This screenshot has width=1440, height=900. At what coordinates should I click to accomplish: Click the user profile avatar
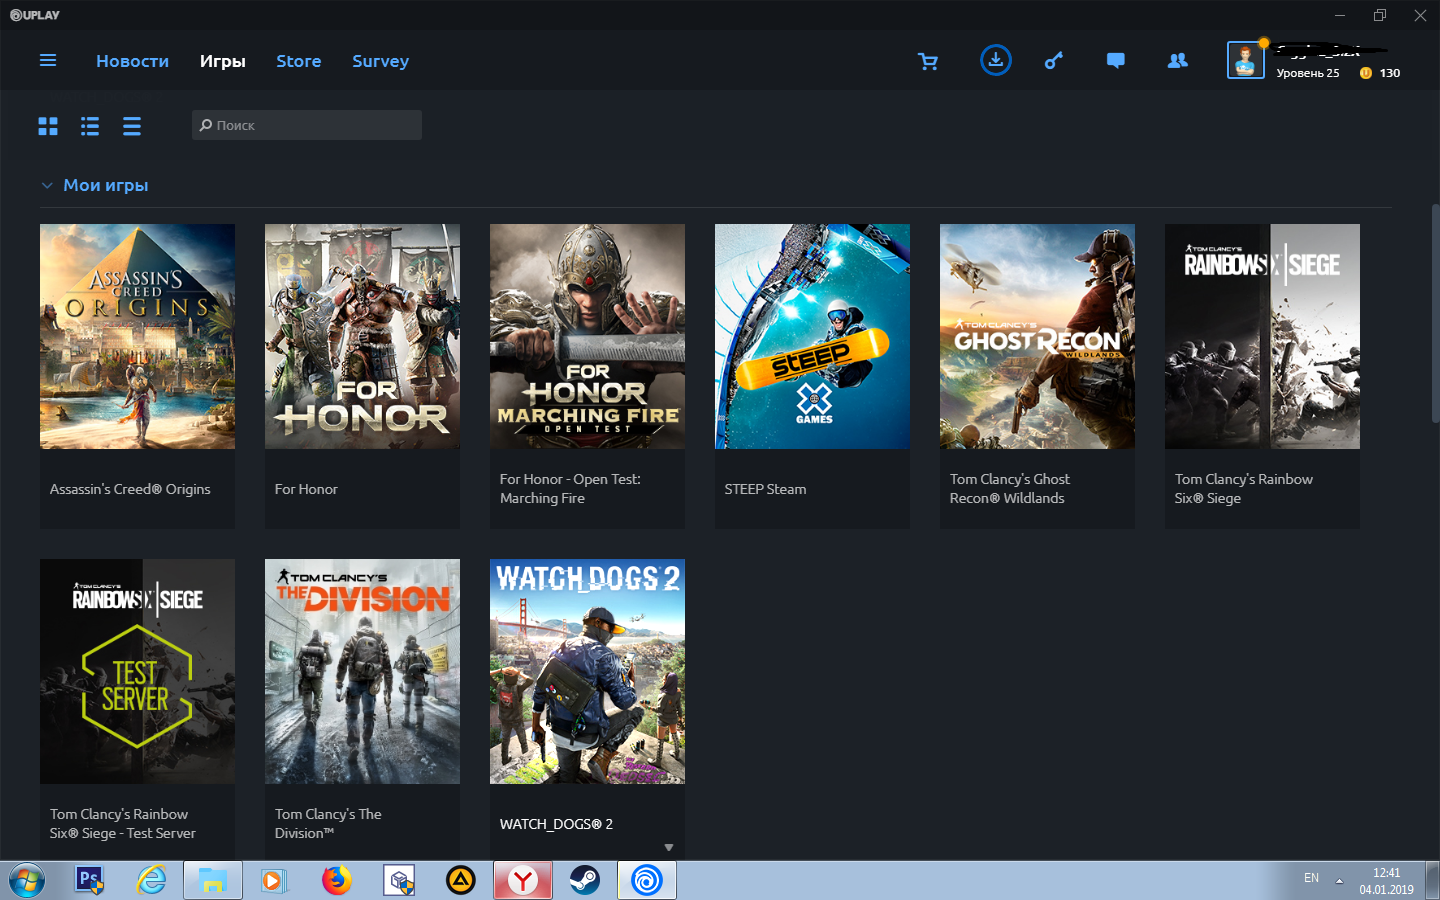[x=1245, y=60]
